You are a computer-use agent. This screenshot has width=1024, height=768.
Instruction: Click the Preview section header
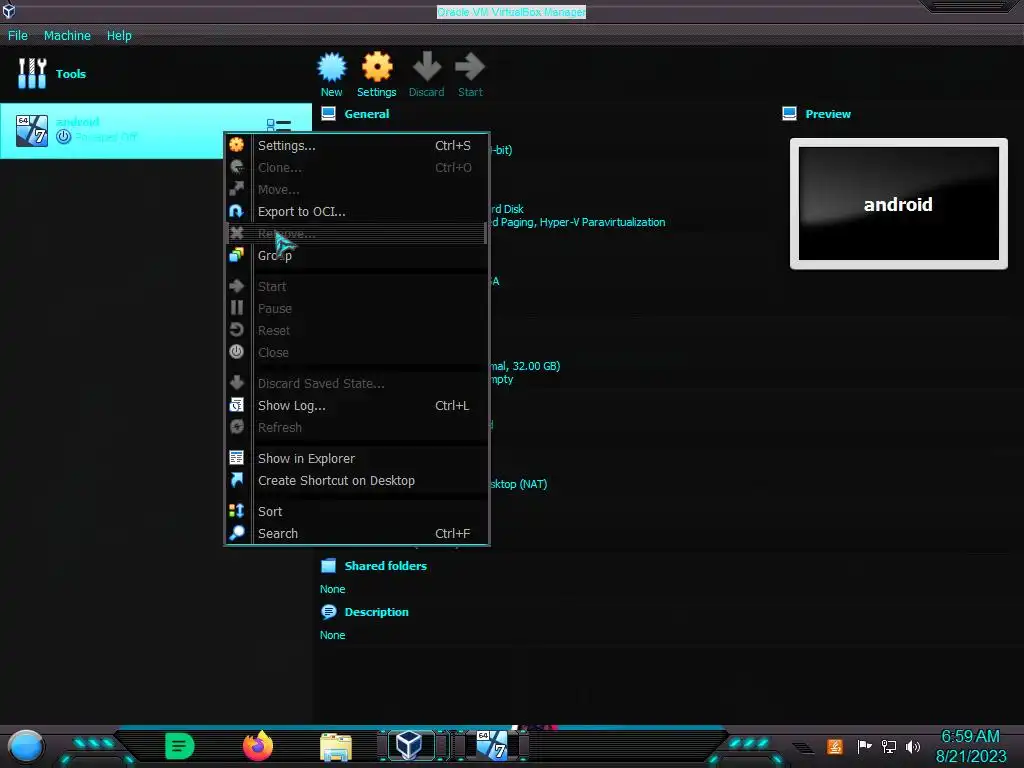coord(828,114)
